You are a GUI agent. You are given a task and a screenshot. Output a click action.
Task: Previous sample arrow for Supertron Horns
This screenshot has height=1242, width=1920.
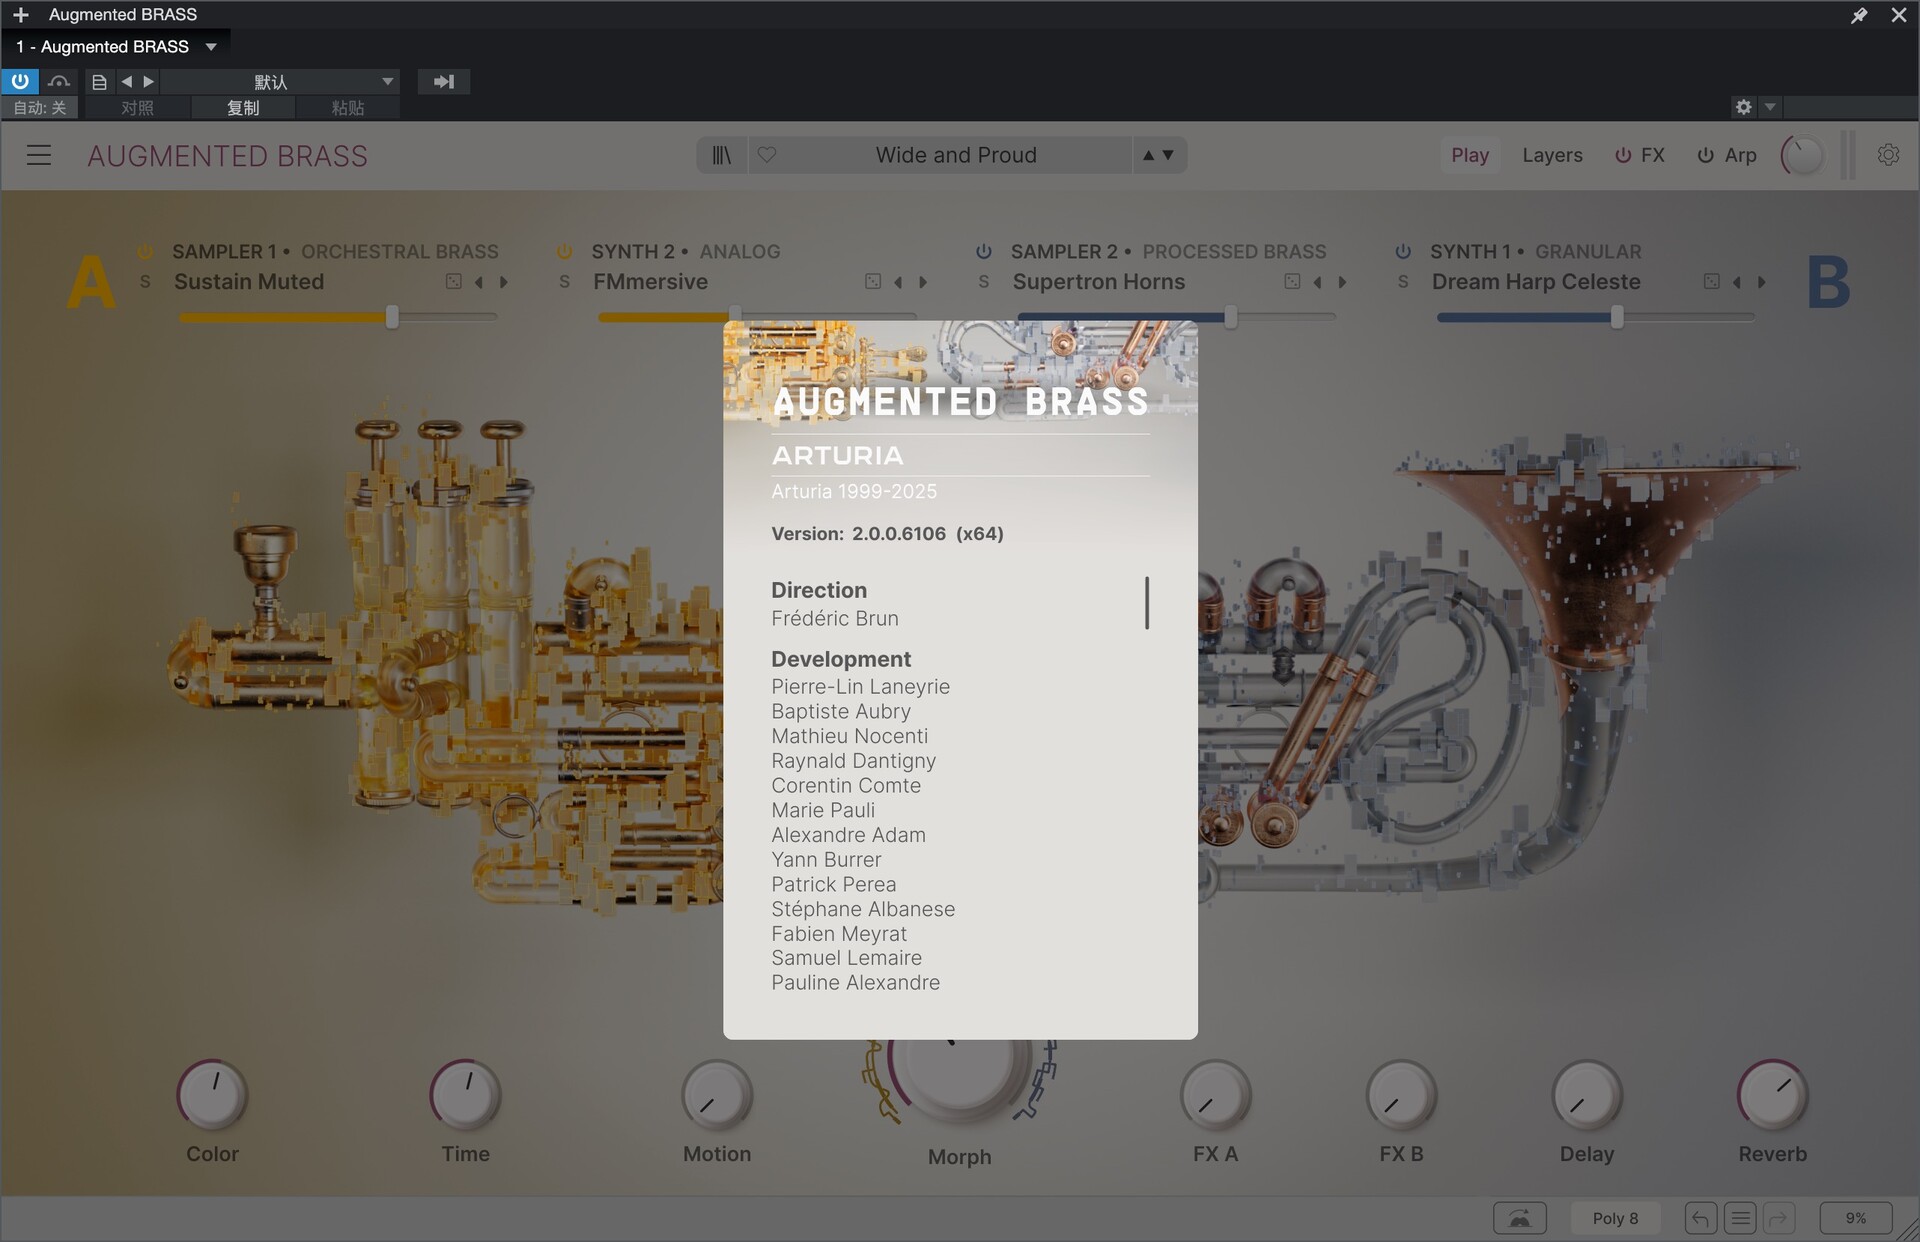pos(1317,282)
